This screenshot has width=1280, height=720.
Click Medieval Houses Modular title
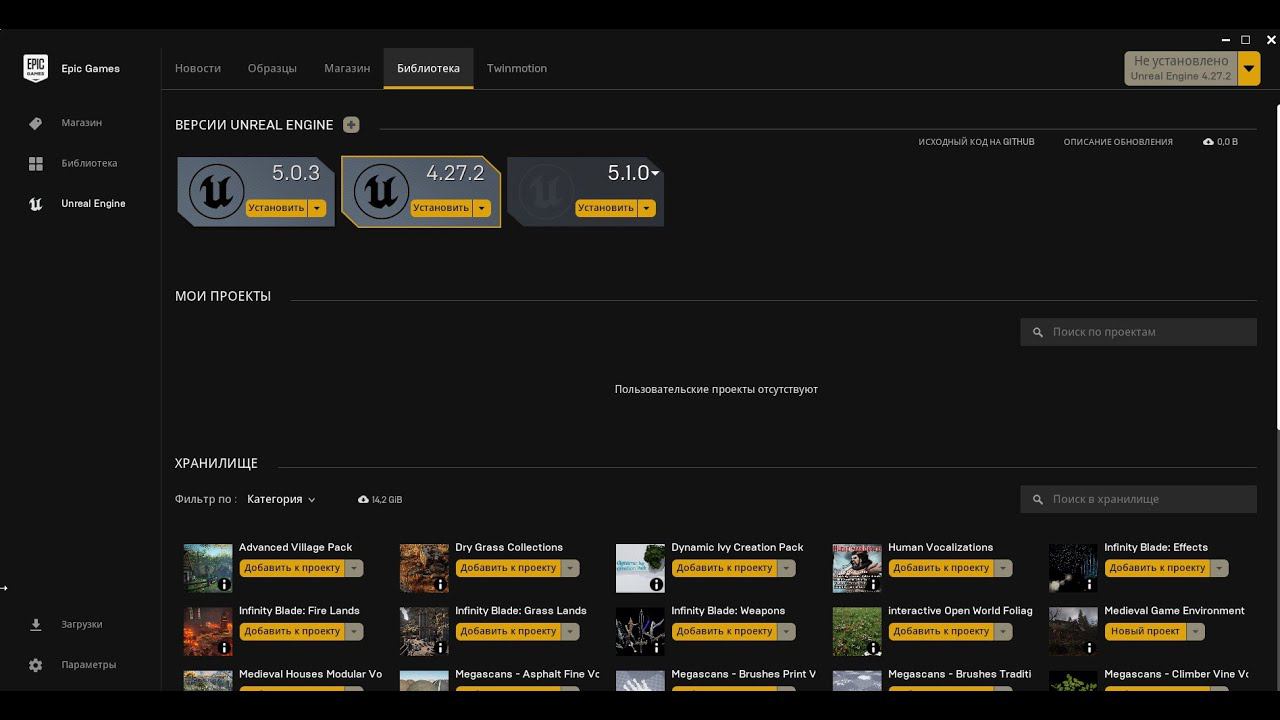pos(310,674)
